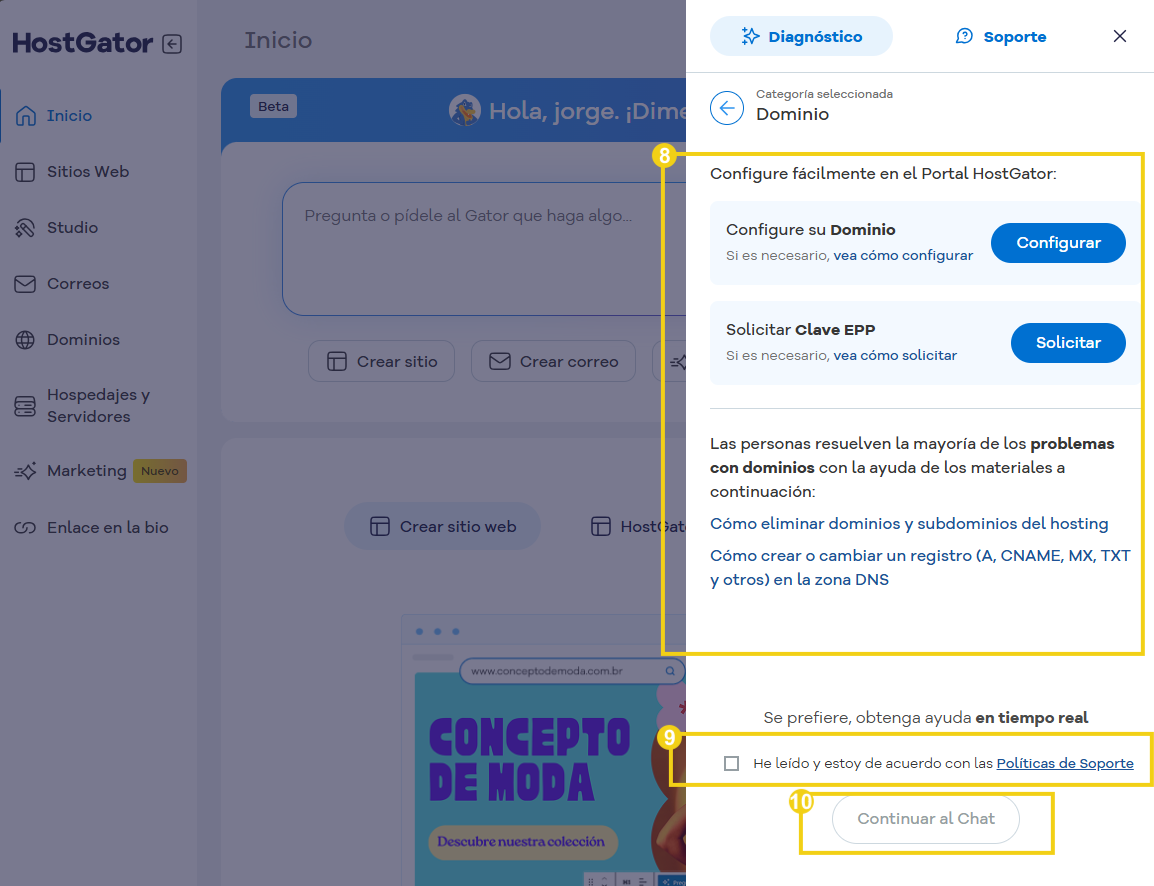Click the Continuar al Chat button

click(x=926, y=819)
